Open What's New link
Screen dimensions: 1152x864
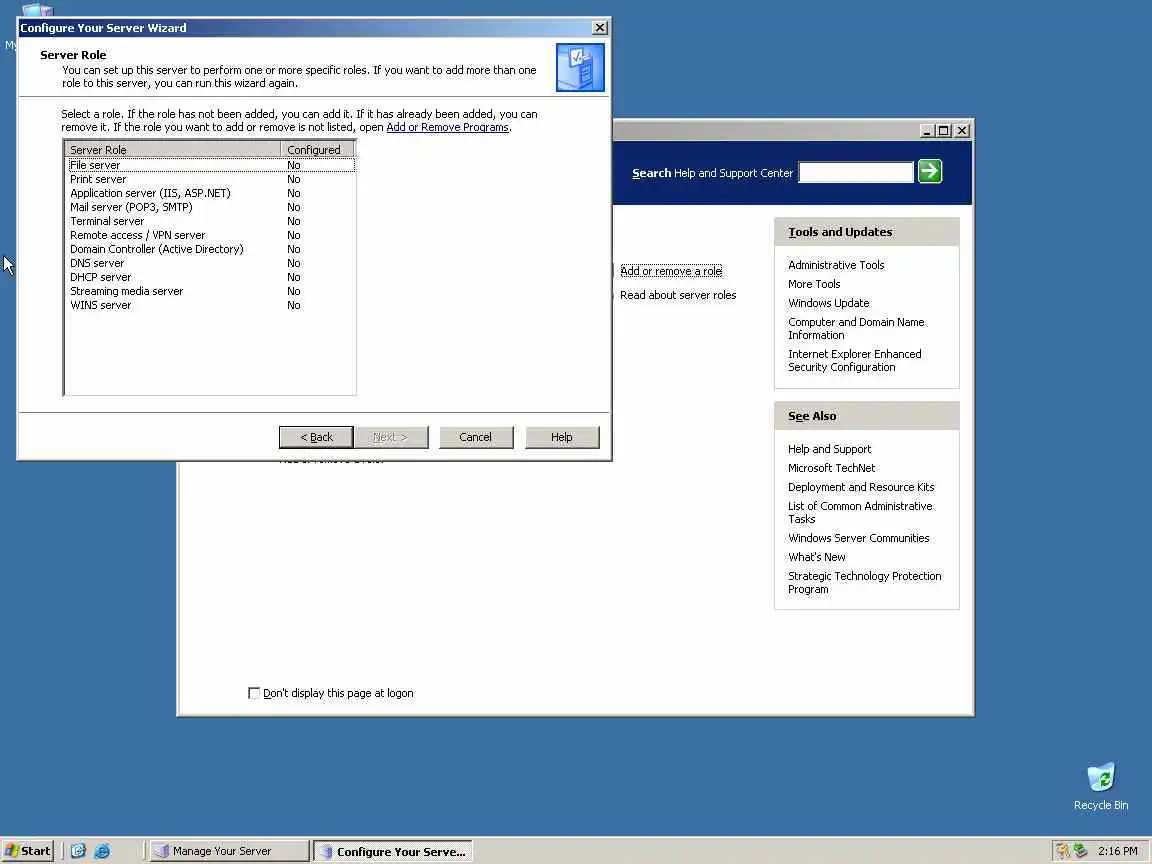pos(817,558)
